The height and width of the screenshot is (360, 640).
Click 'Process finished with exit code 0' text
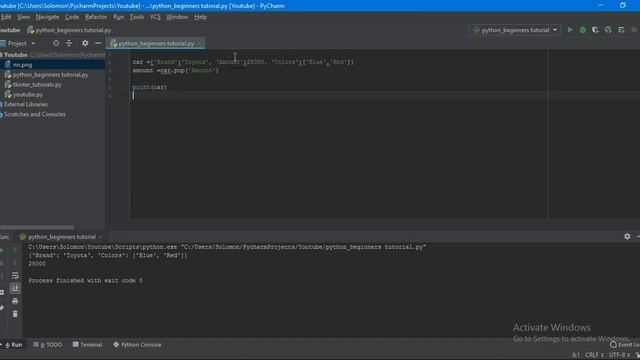tap(86, 281)
